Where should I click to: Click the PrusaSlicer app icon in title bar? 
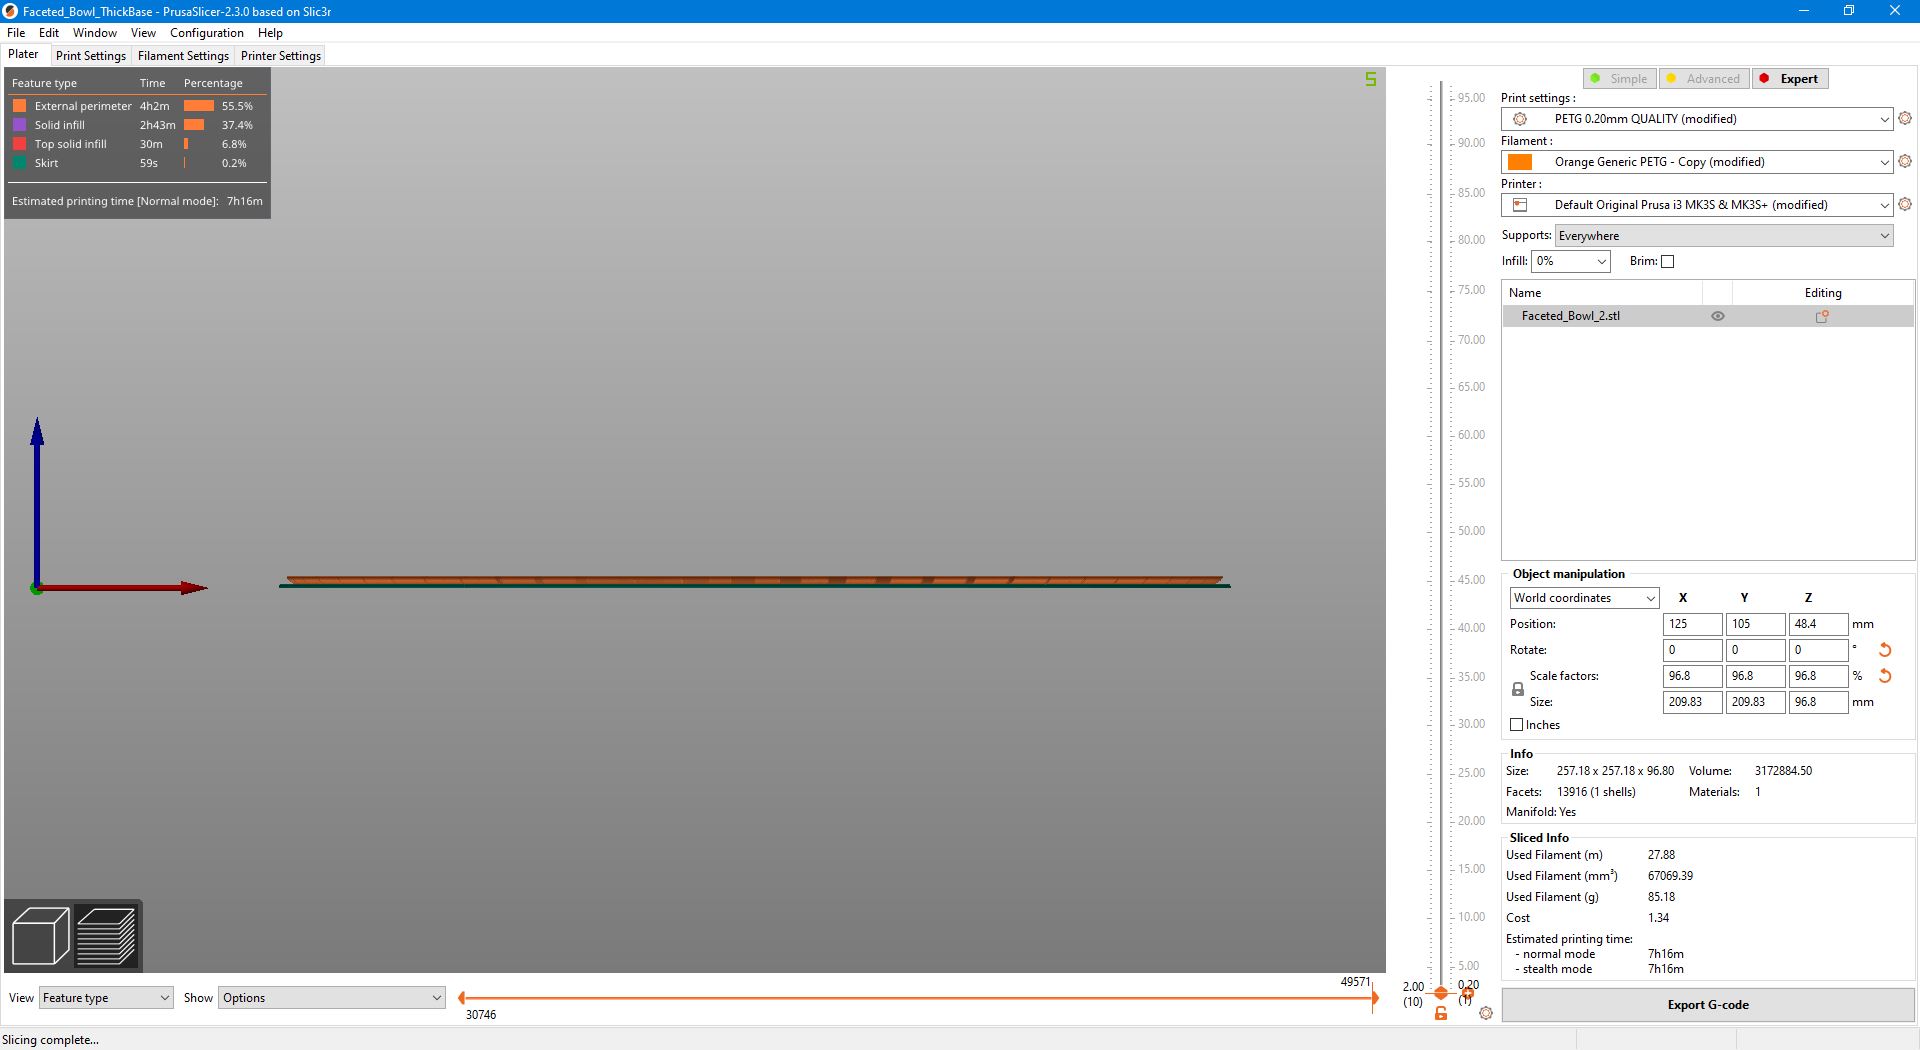tap(11, 11)
